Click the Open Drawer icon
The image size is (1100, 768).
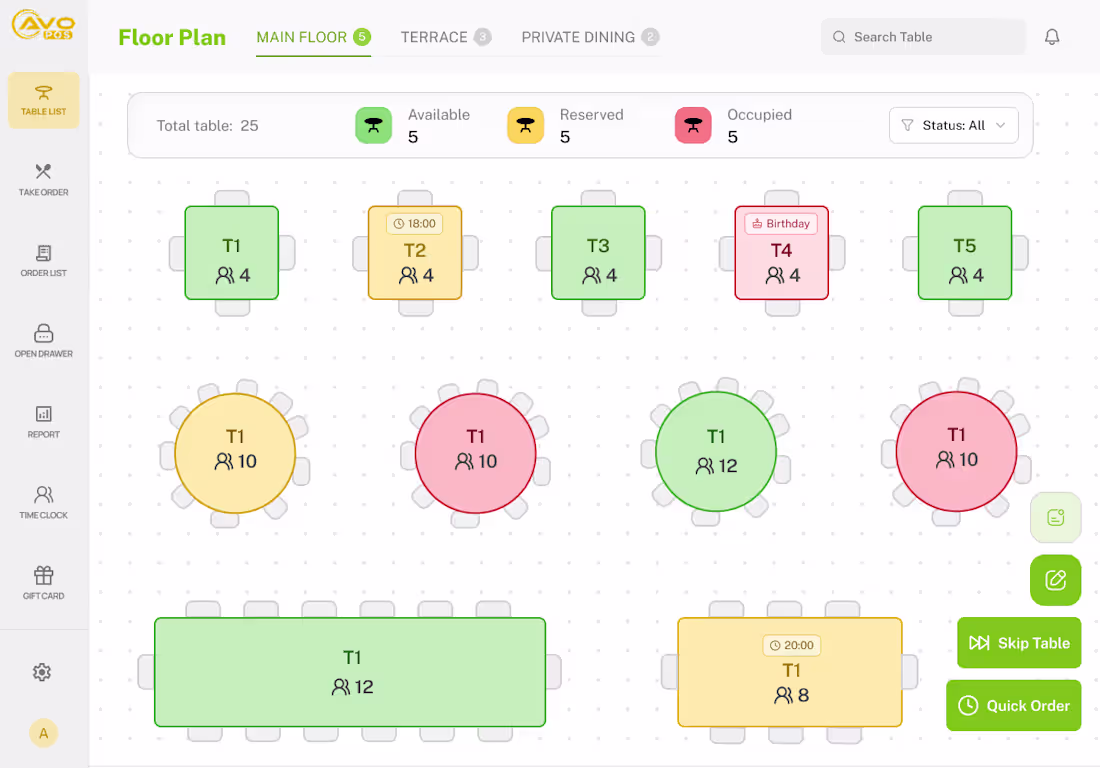(43, 333)
